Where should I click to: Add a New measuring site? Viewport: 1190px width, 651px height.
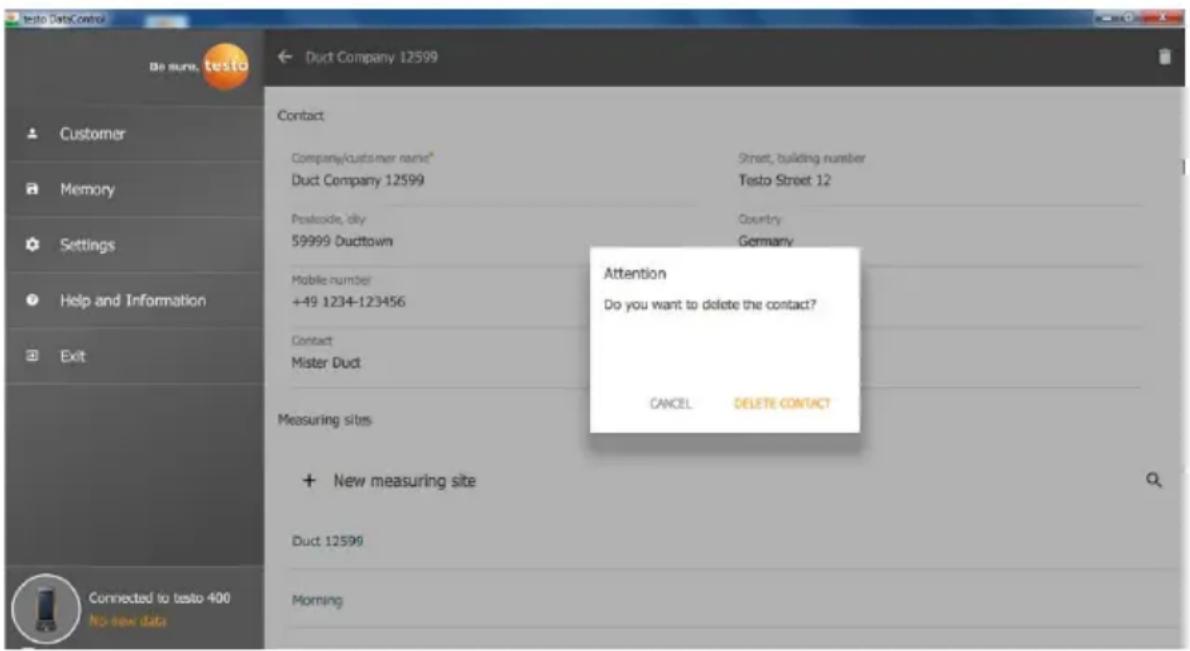click(x=404, y=480)
